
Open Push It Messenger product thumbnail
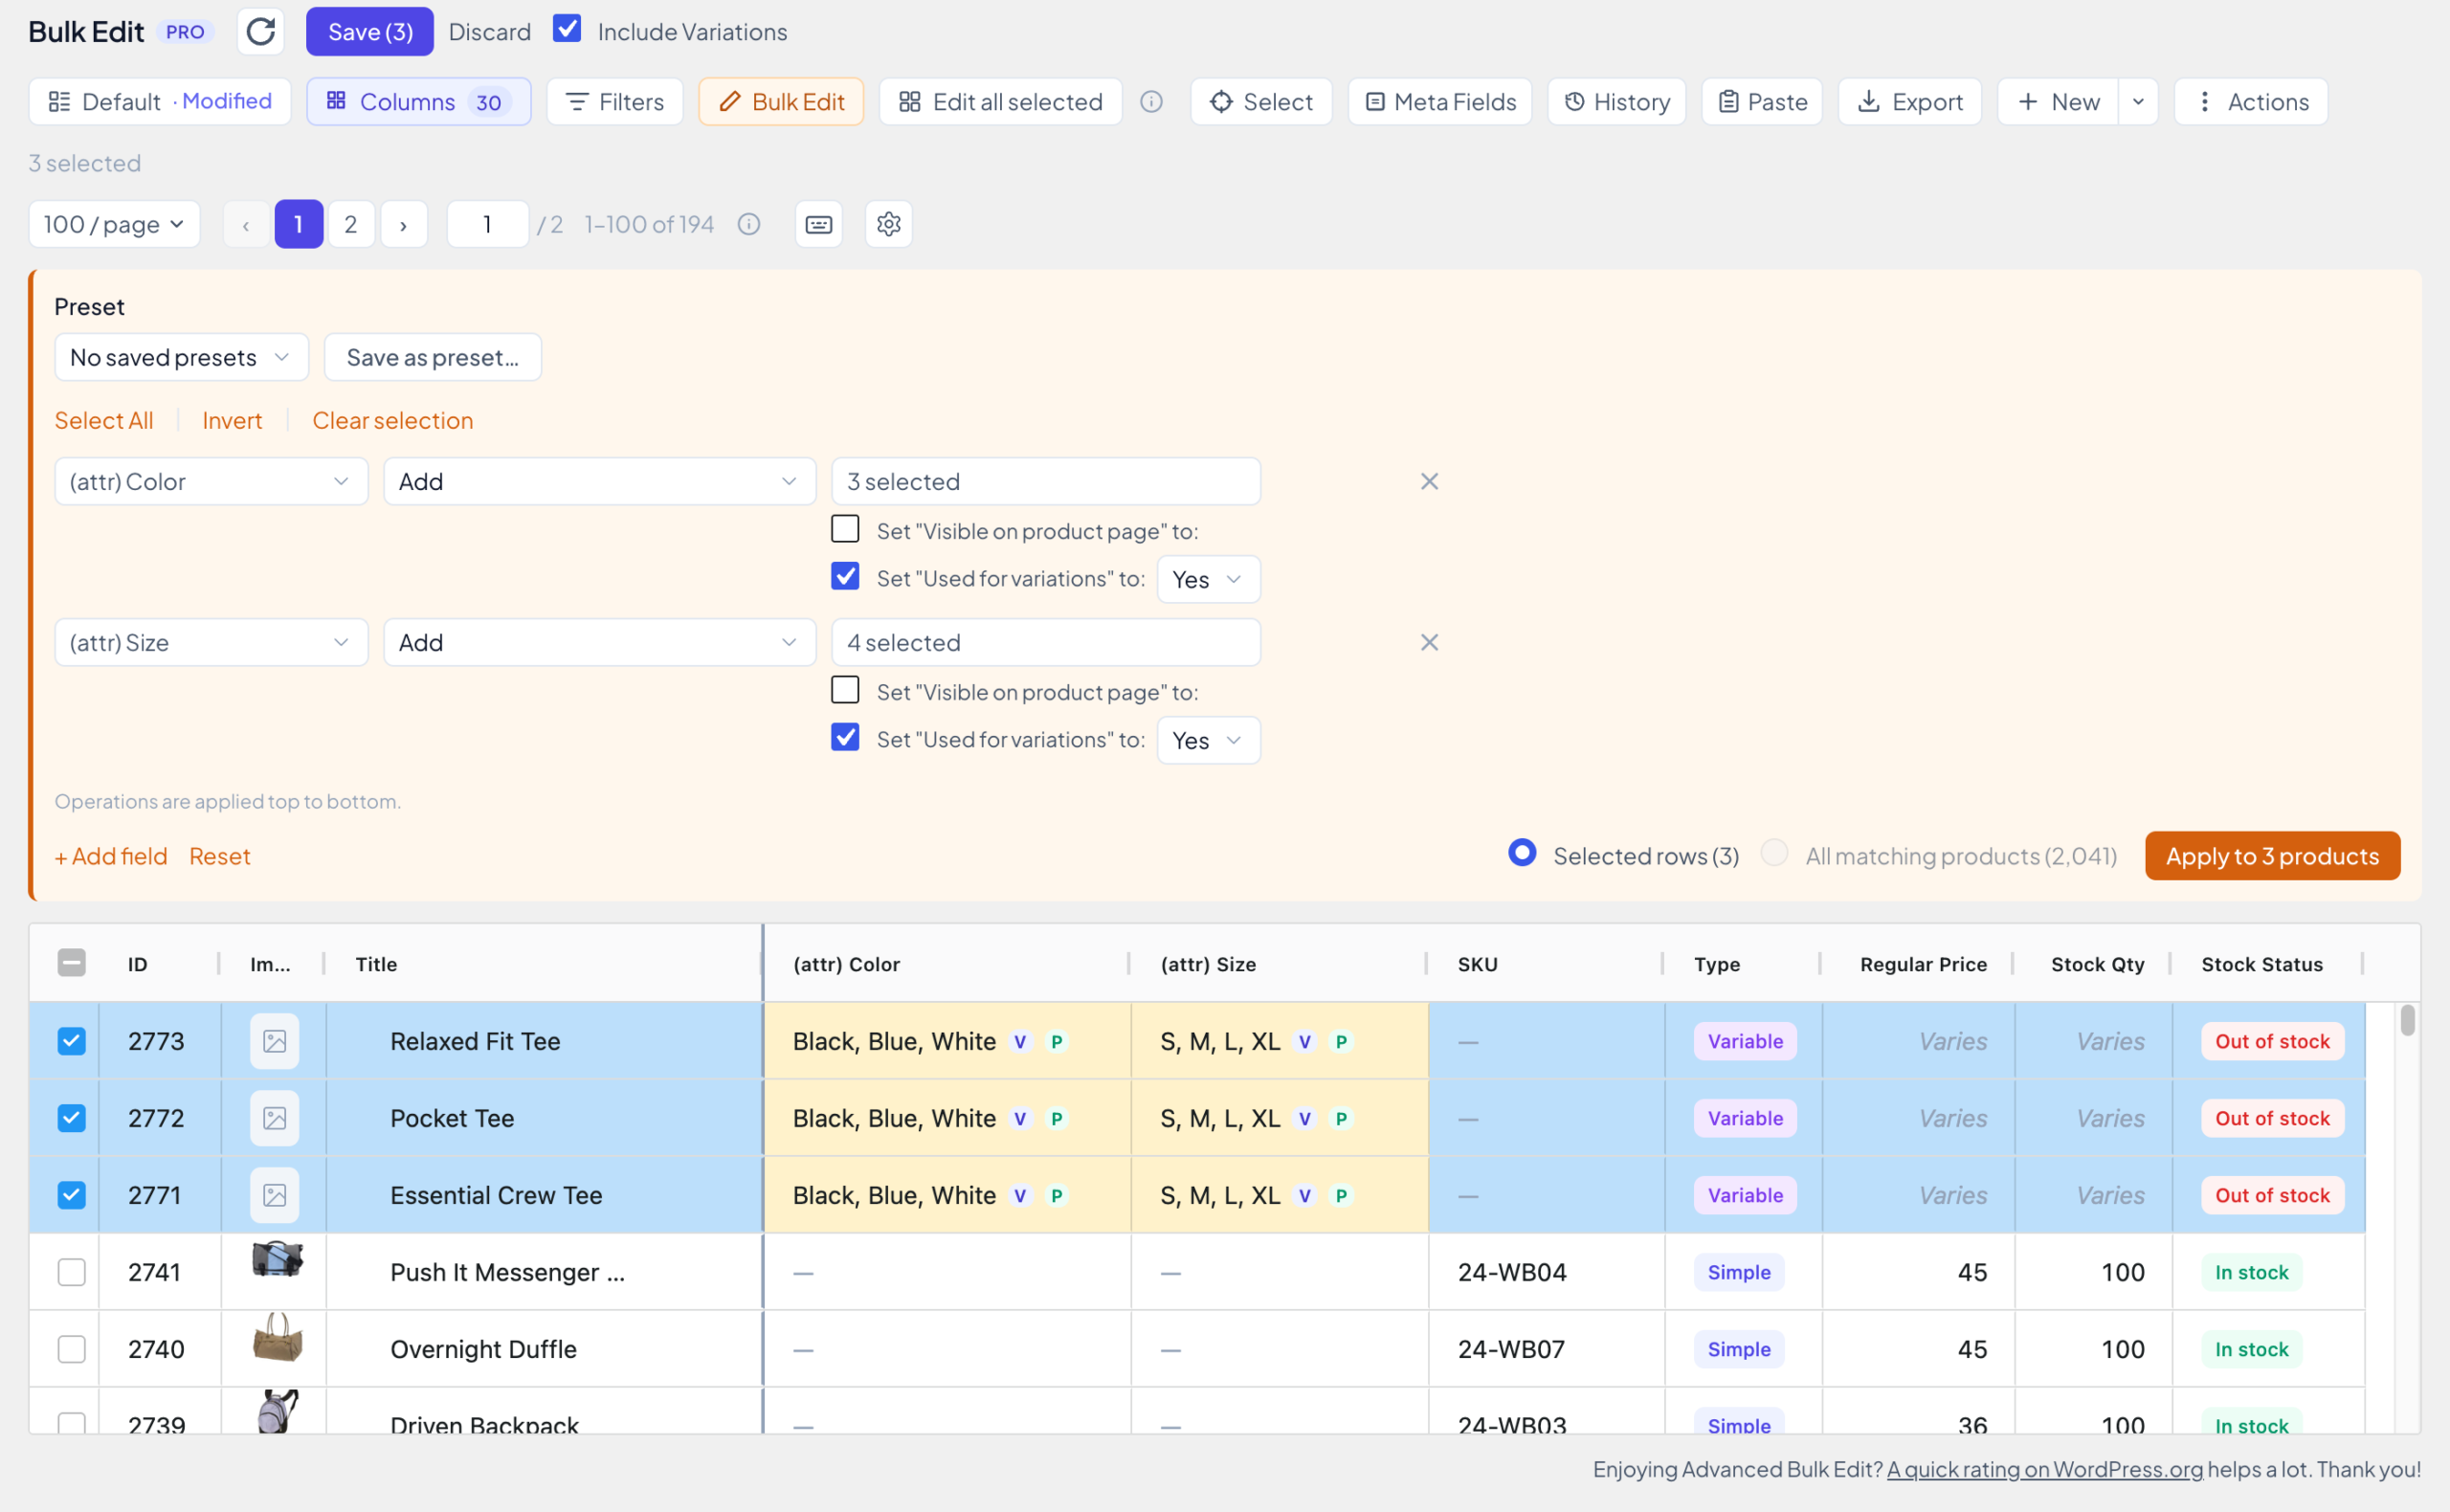click(277, 1259)
